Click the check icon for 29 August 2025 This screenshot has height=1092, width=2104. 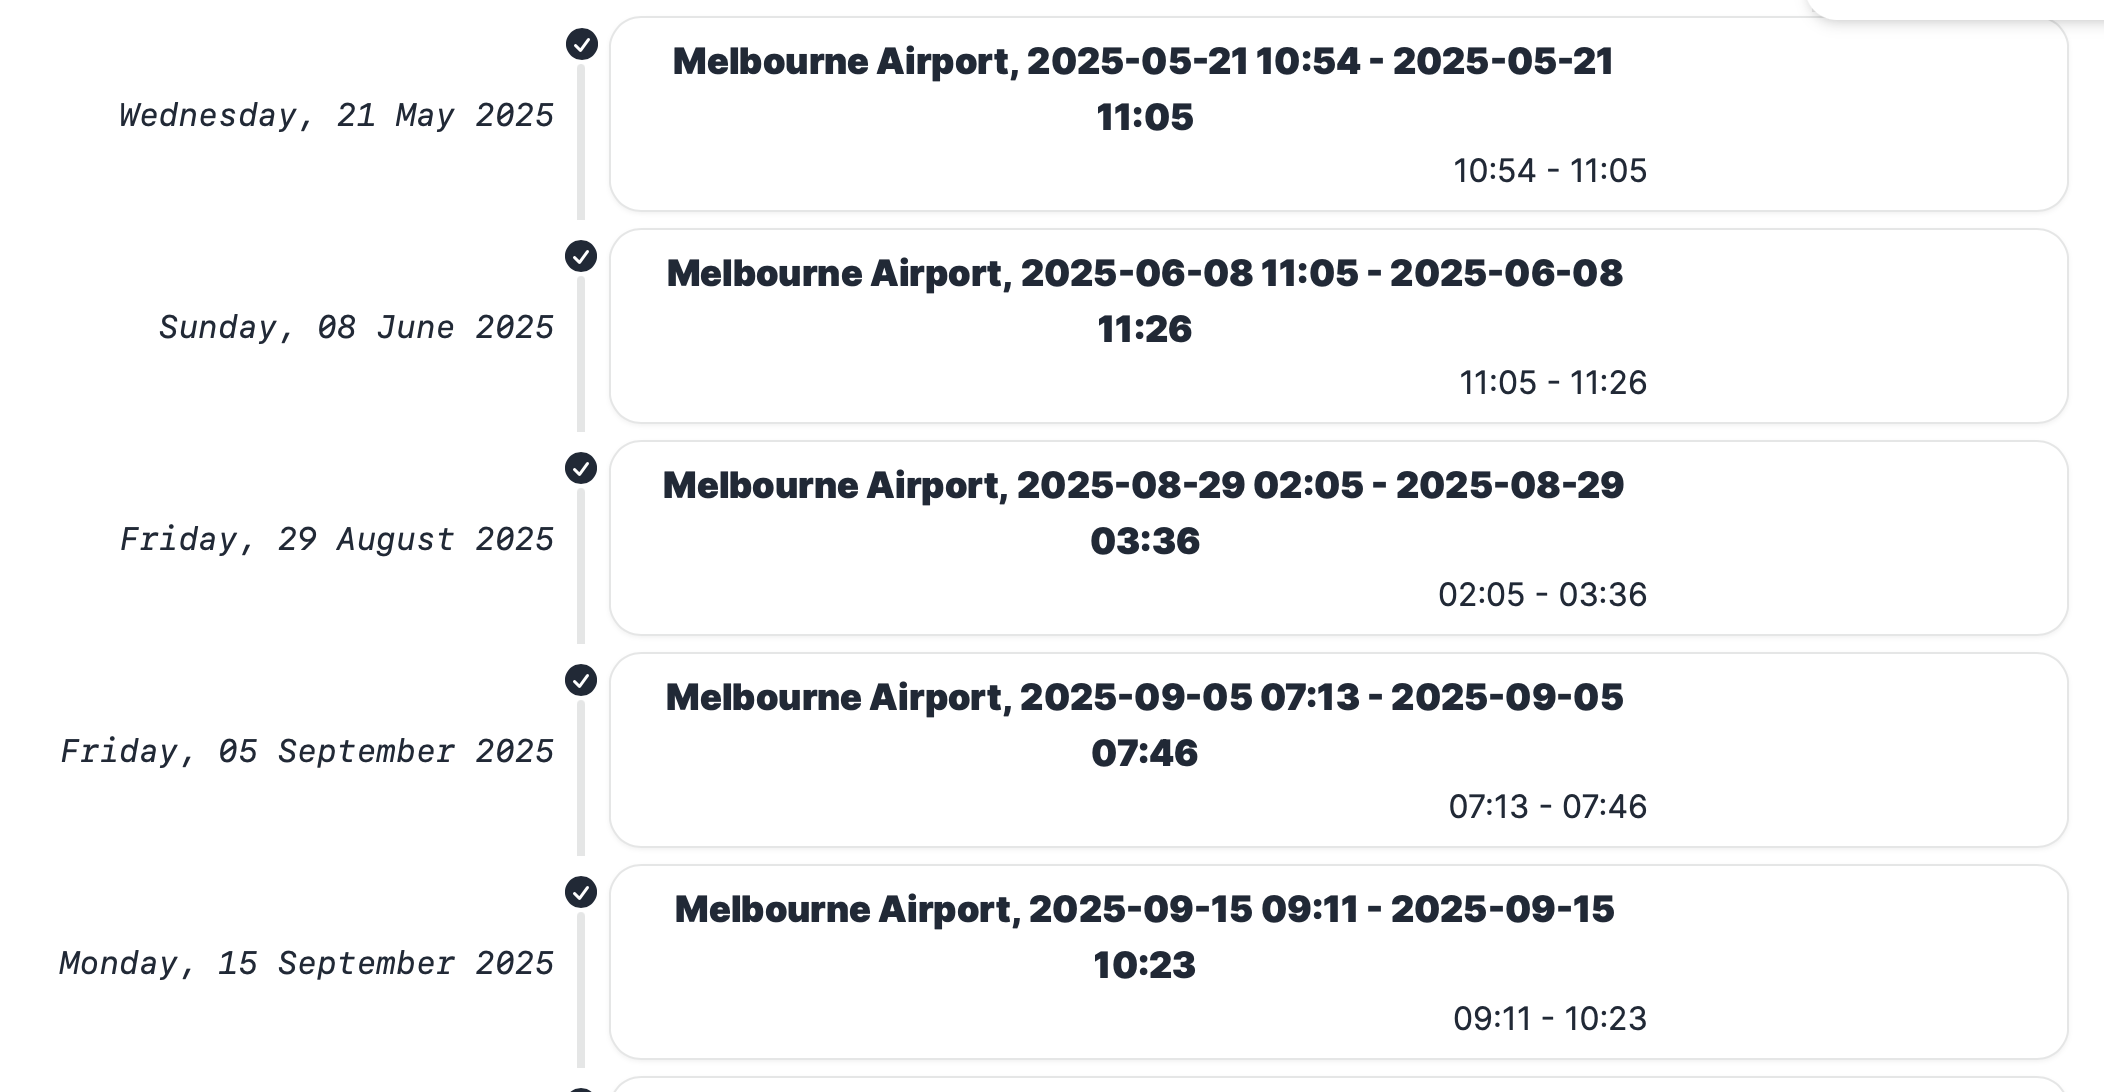581,468
